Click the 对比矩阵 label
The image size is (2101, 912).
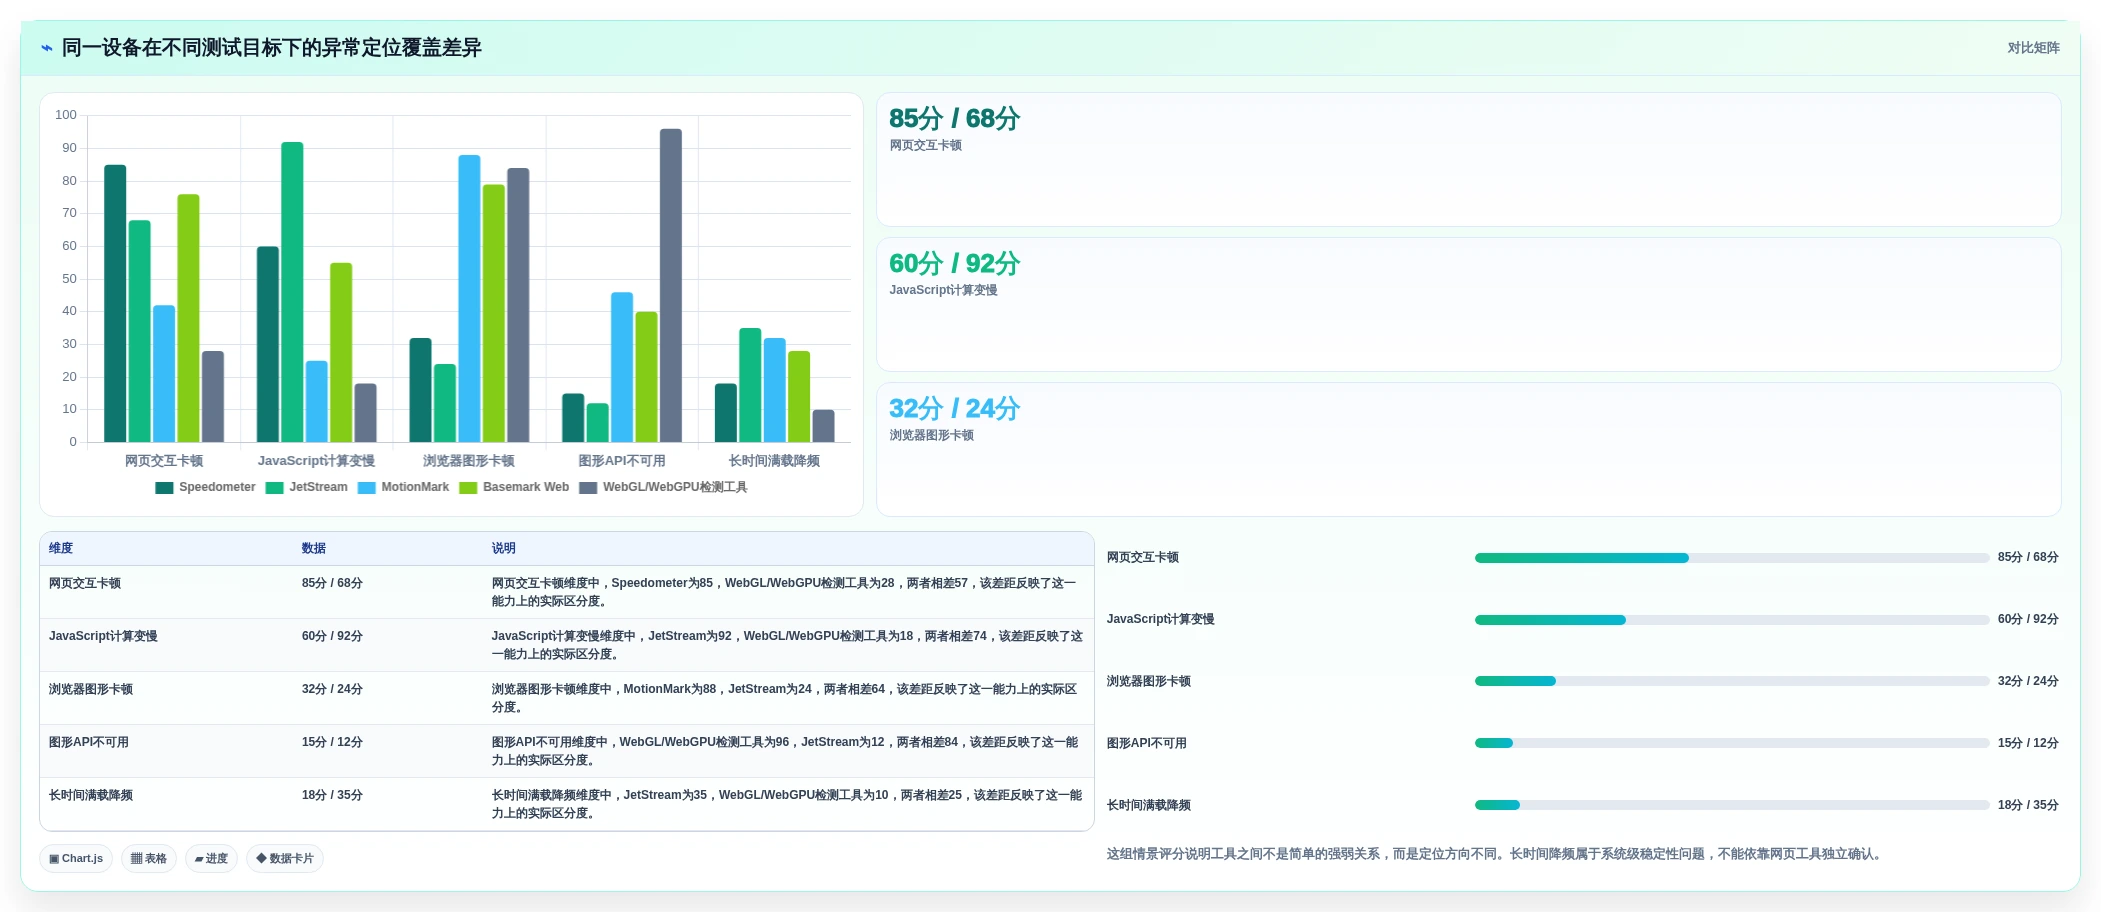click(x=2033, y=48)
